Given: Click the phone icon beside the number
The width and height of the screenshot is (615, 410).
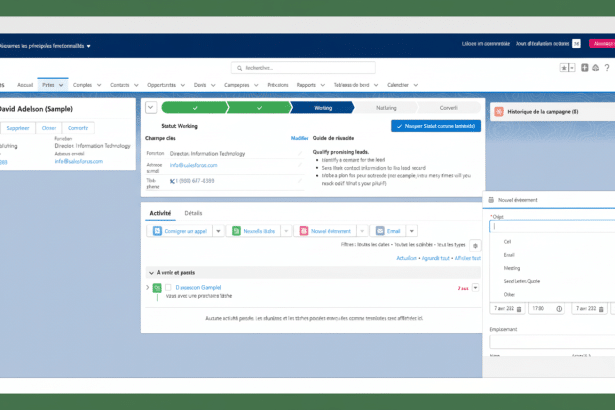Looking at the screenshot, I should click(172, 181).
